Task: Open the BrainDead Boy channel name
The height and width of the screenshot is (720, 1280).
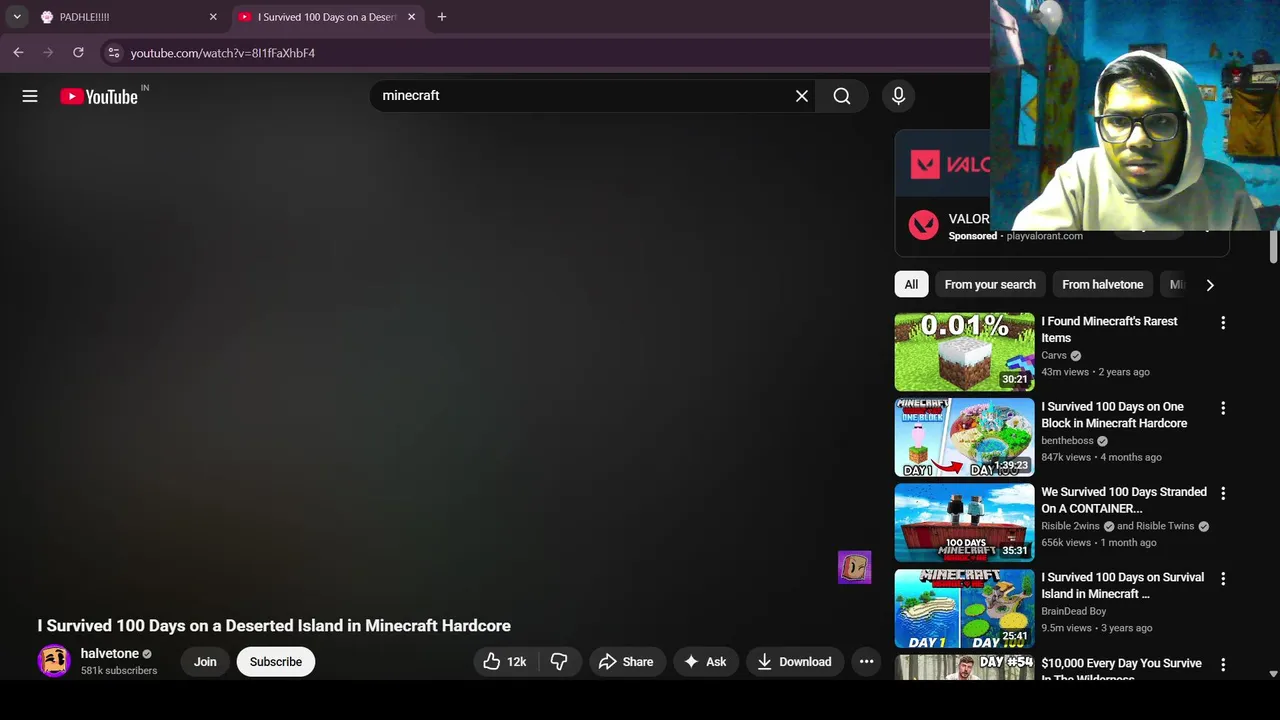Action: click(x=1073, y=611)
